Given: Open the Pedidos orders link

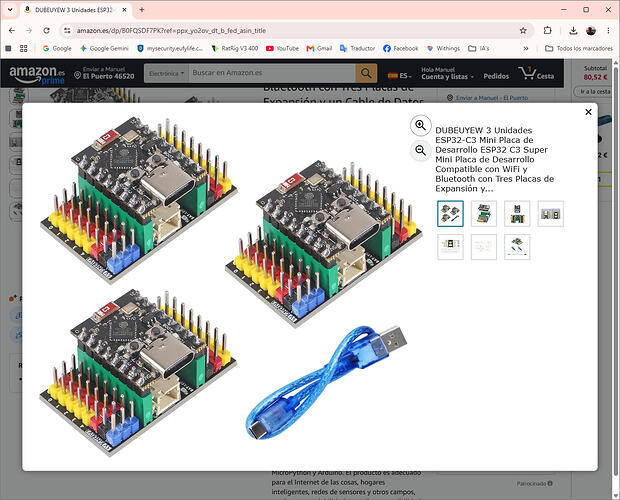Looking at the screenshot, I should point(496,76).
